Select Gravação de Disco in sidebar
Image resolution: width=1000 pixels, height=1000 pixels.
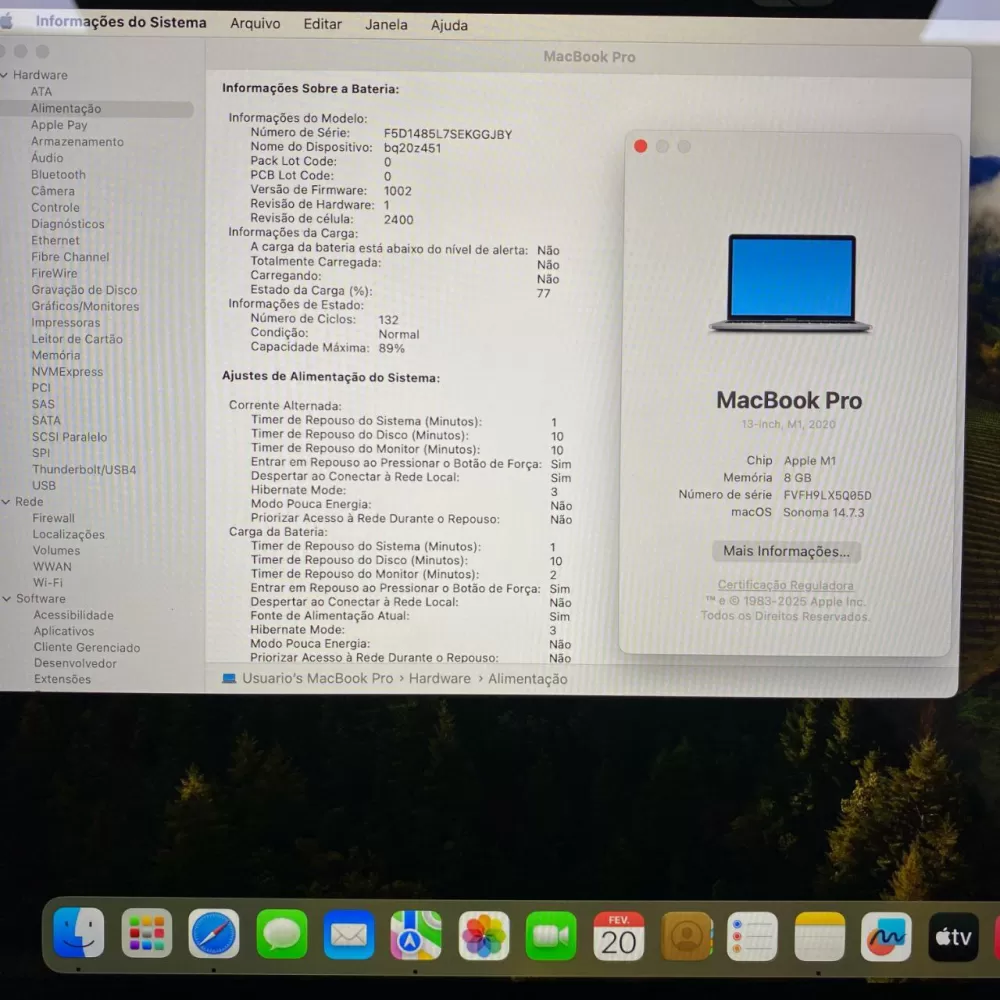[x=84, y=290]
